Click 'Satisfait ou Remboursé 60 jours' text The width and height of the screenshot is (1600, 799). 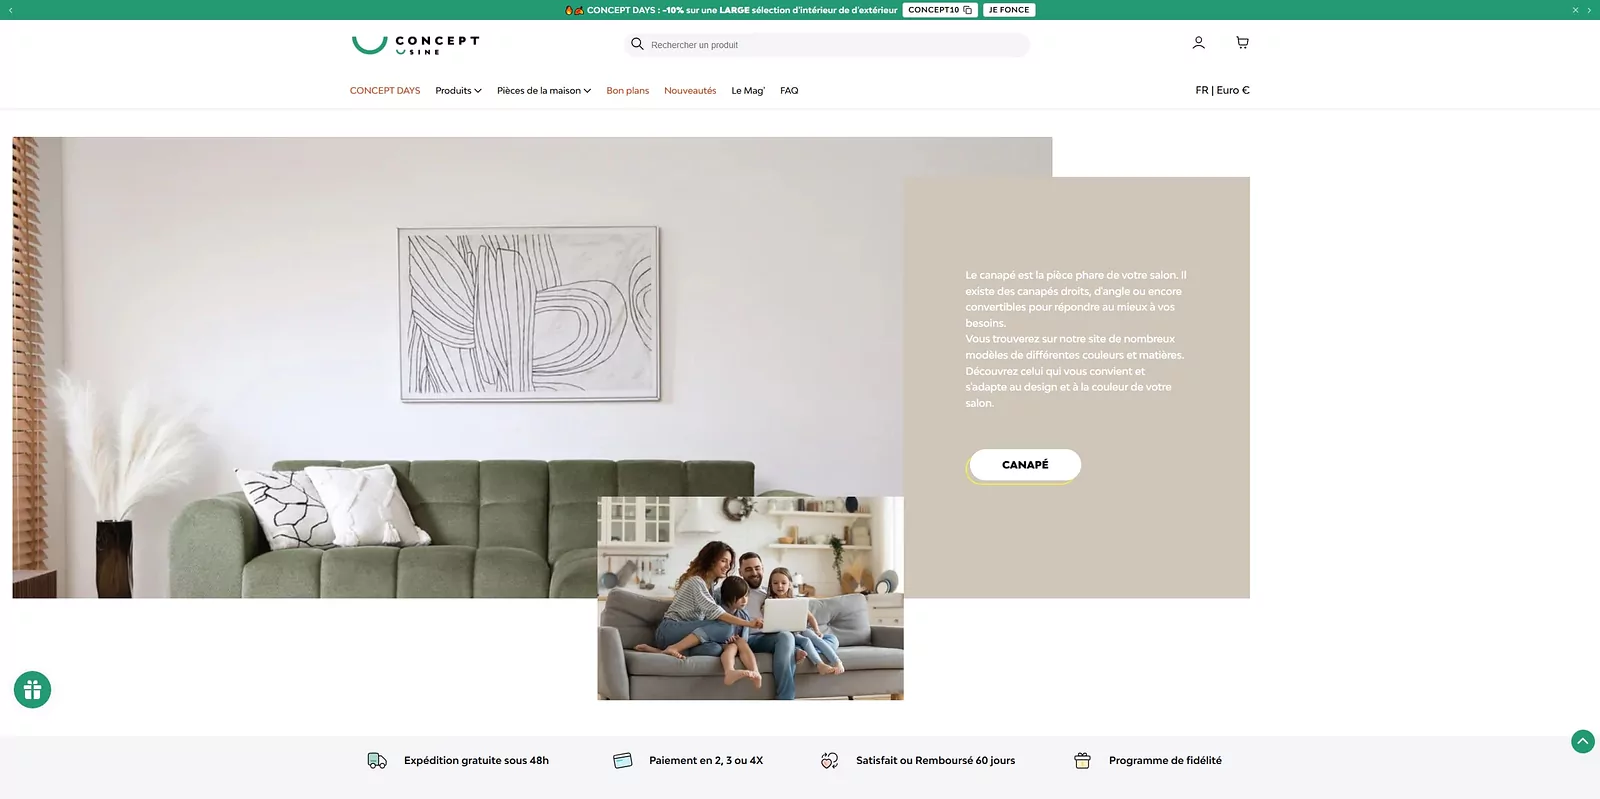pyautogui.click(x=935, y=761)
